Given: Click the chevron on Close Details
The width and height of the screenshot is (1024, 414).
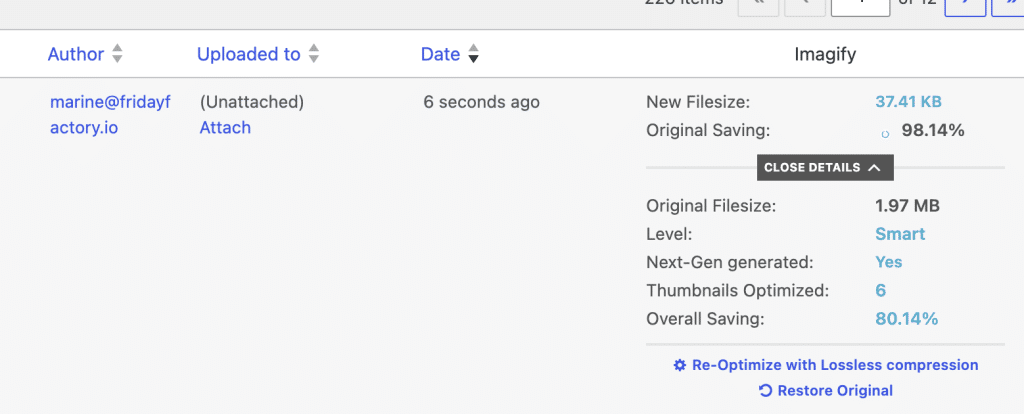Looking at the screenshot, I should (x=875, y=168).
